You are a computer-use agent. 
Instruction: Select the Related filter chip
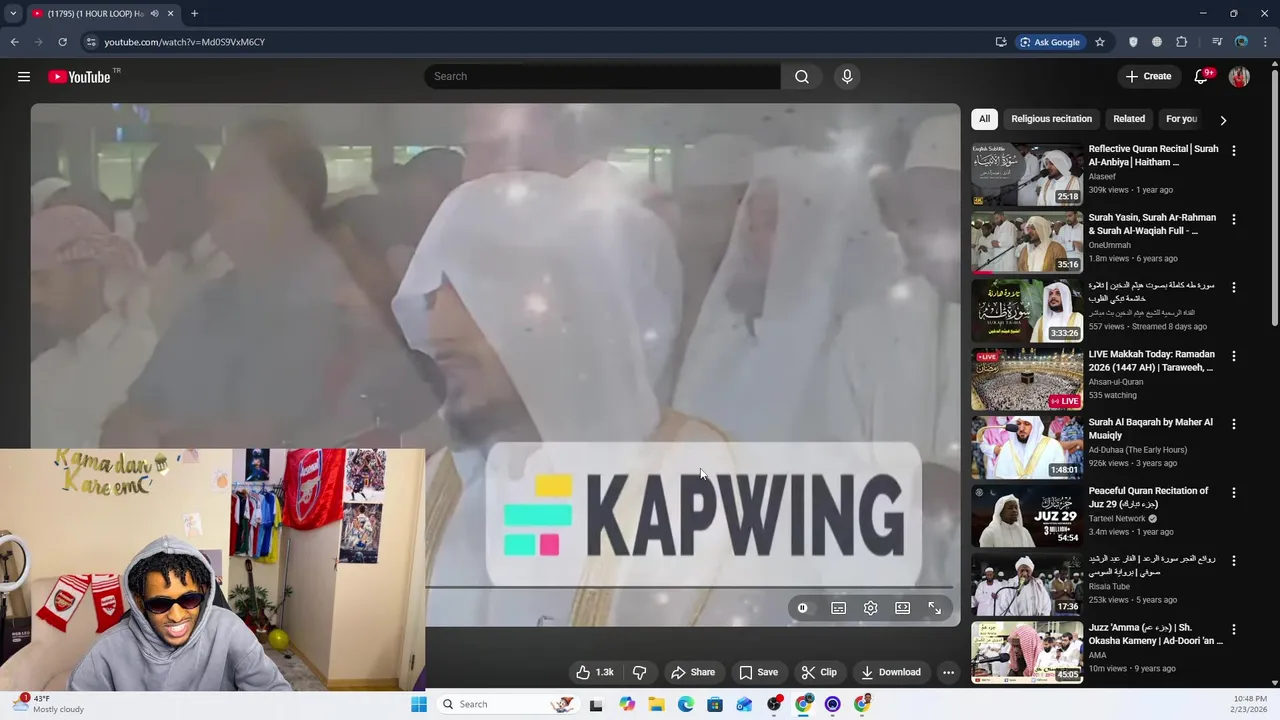click(1129, 119)
